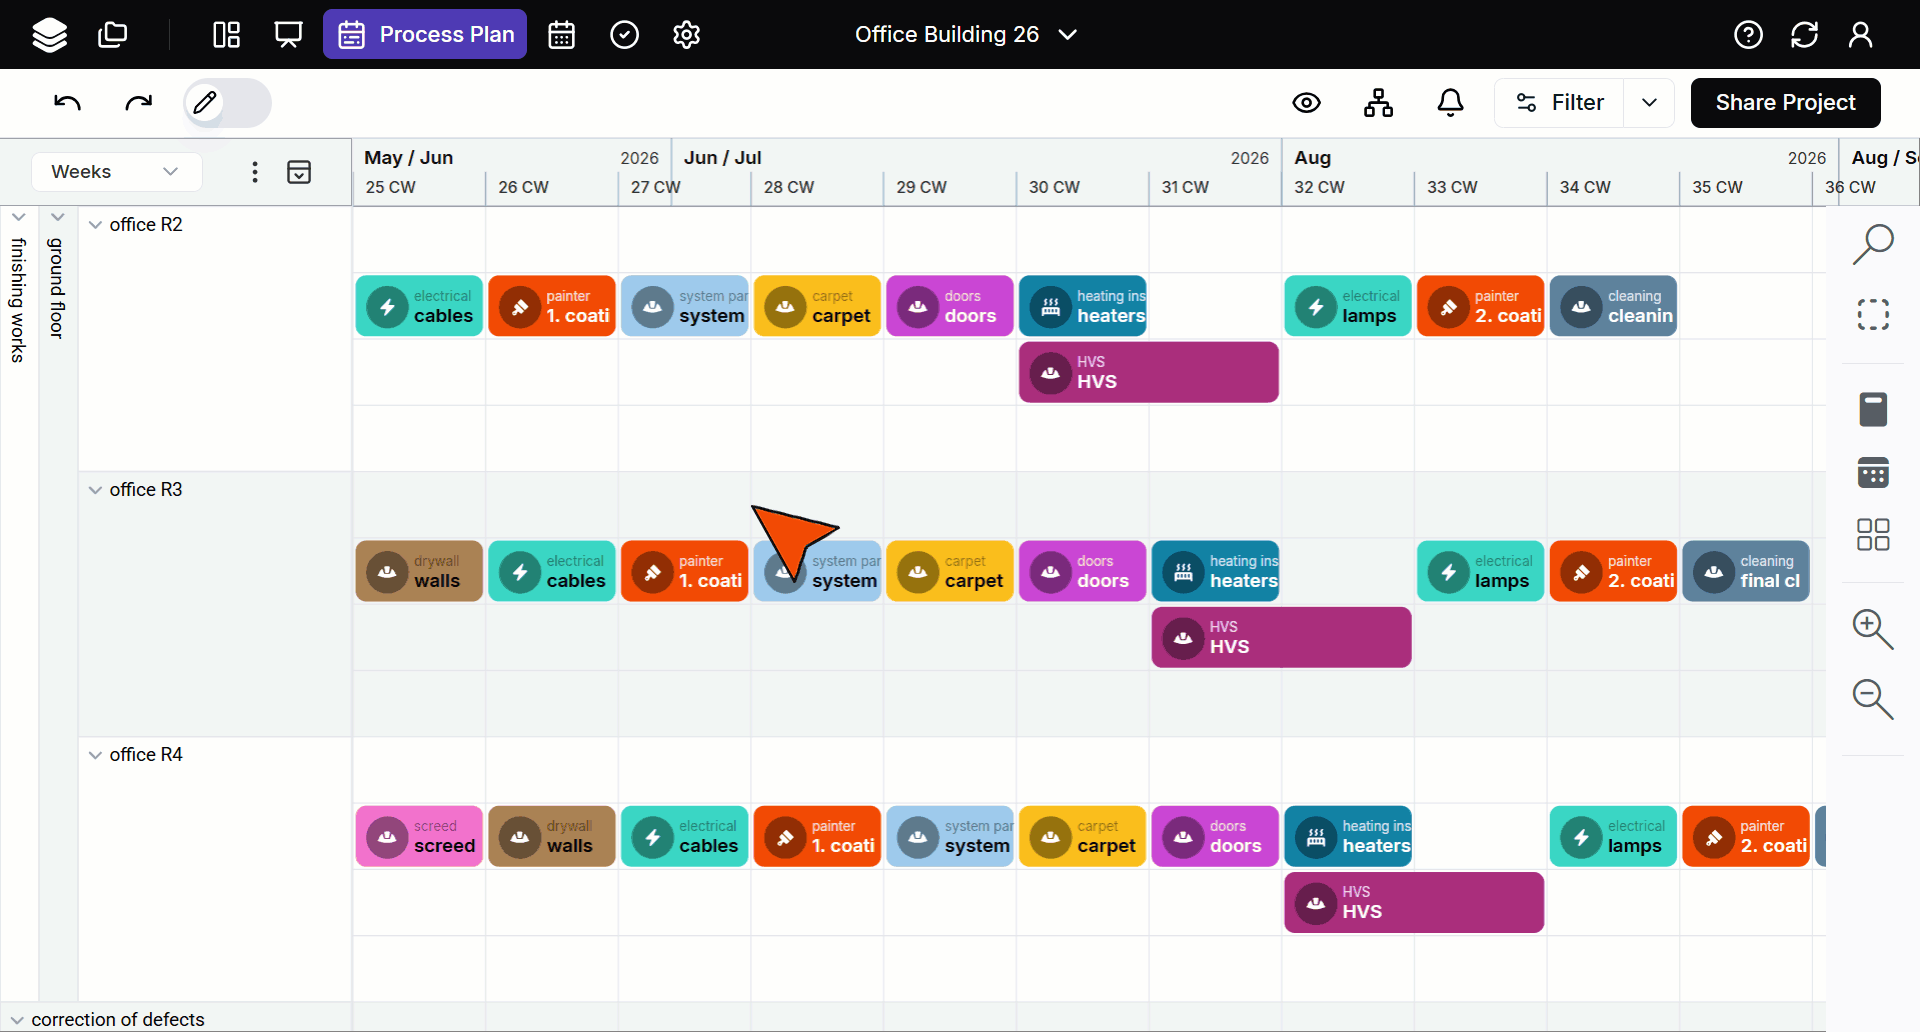Zoom out of the timeline

pyautogui.click(x=1872, y=698)
